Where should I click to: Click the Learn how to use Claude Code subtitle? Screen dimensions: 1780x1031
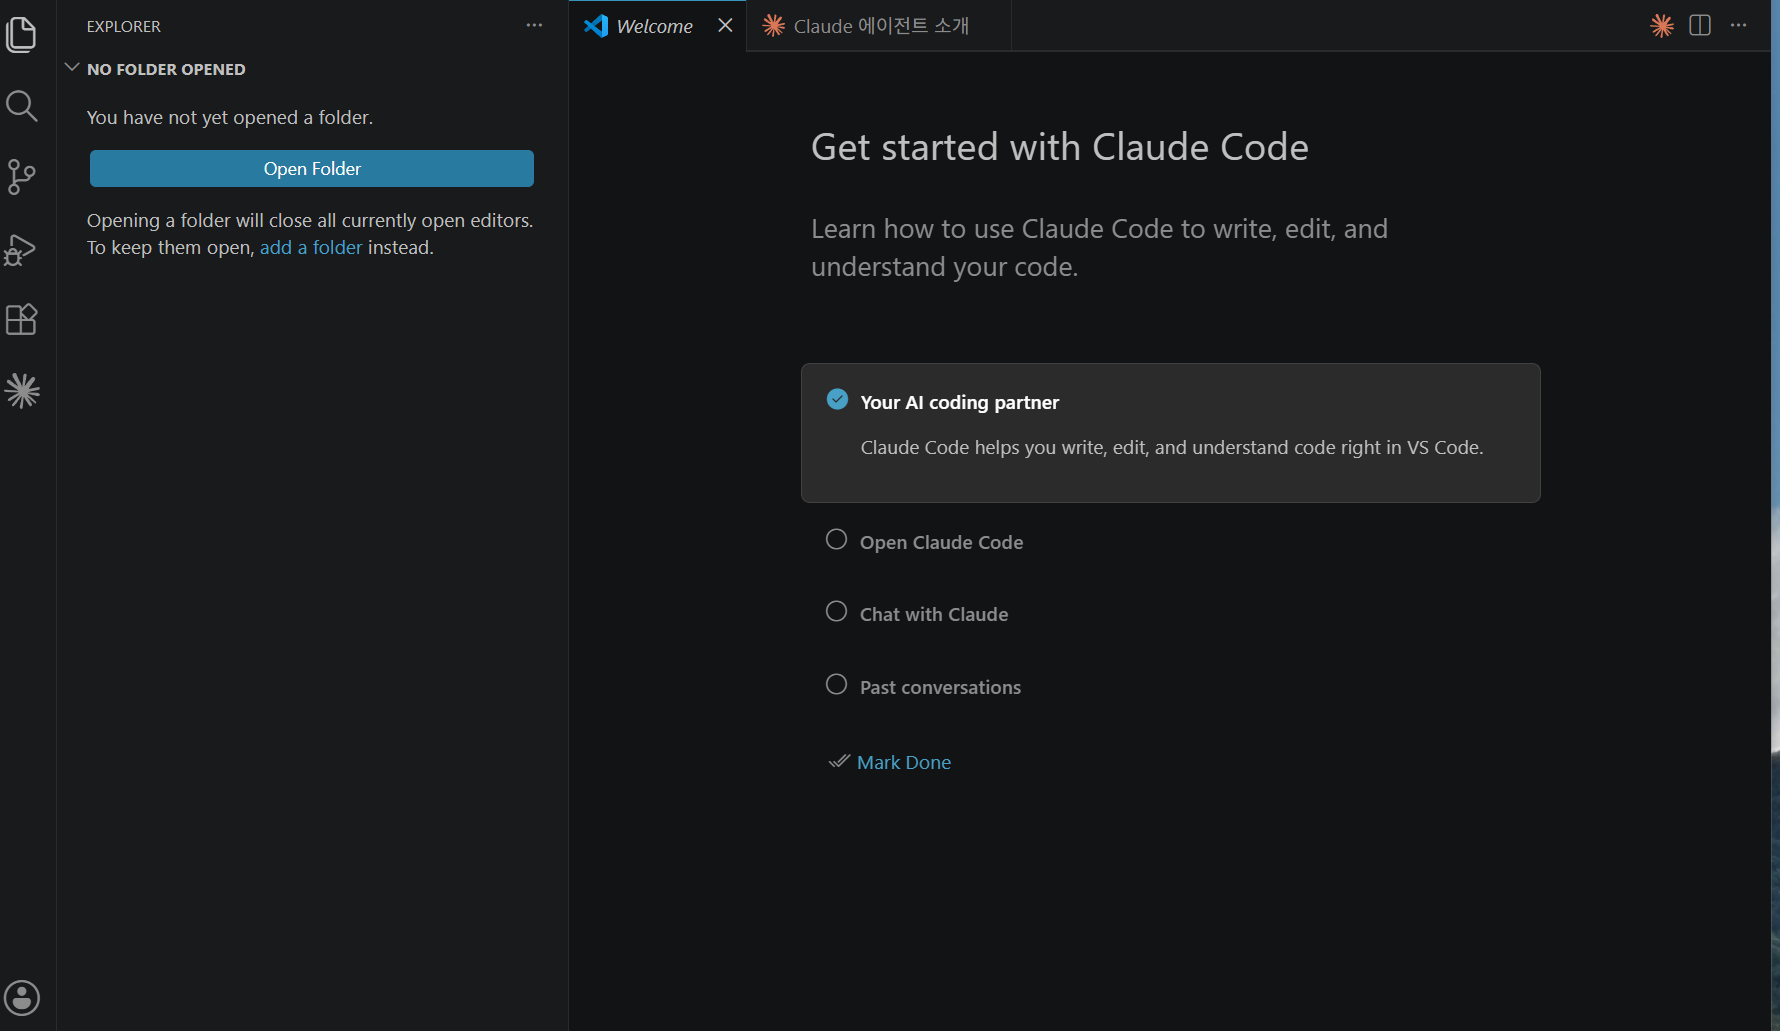(1100, 248)
